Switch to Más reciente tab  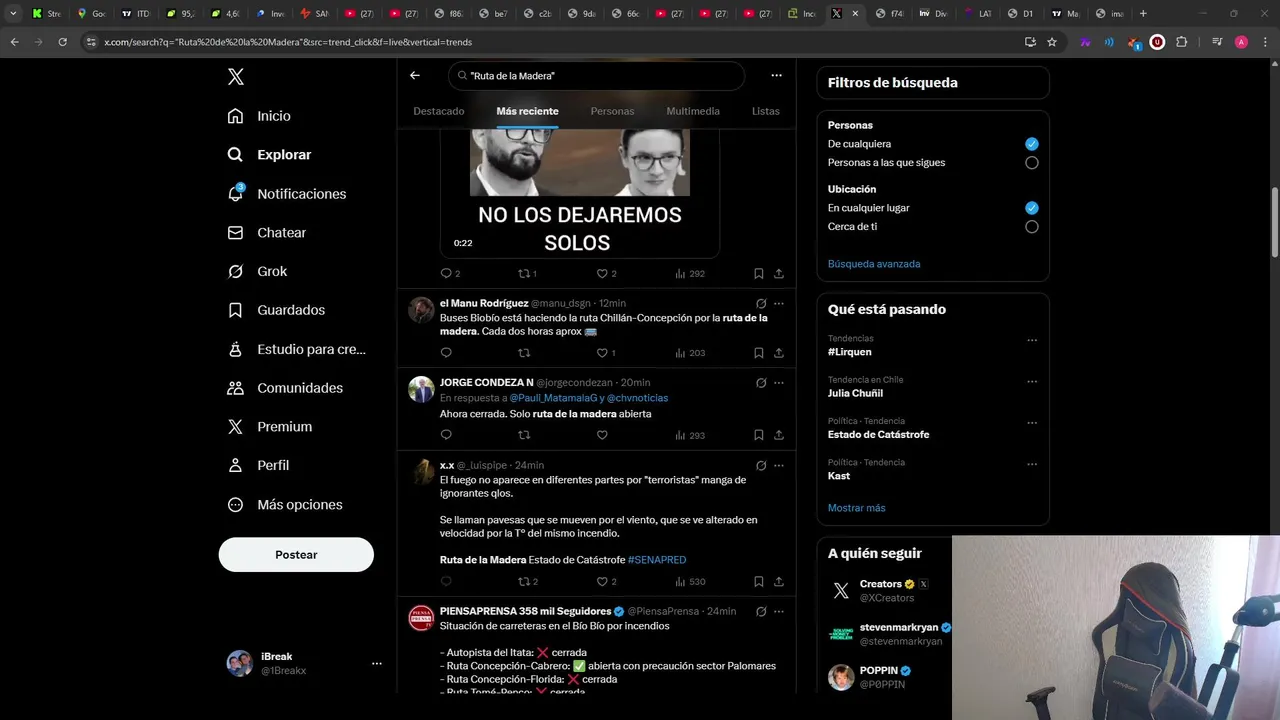[x=527, y=111]
